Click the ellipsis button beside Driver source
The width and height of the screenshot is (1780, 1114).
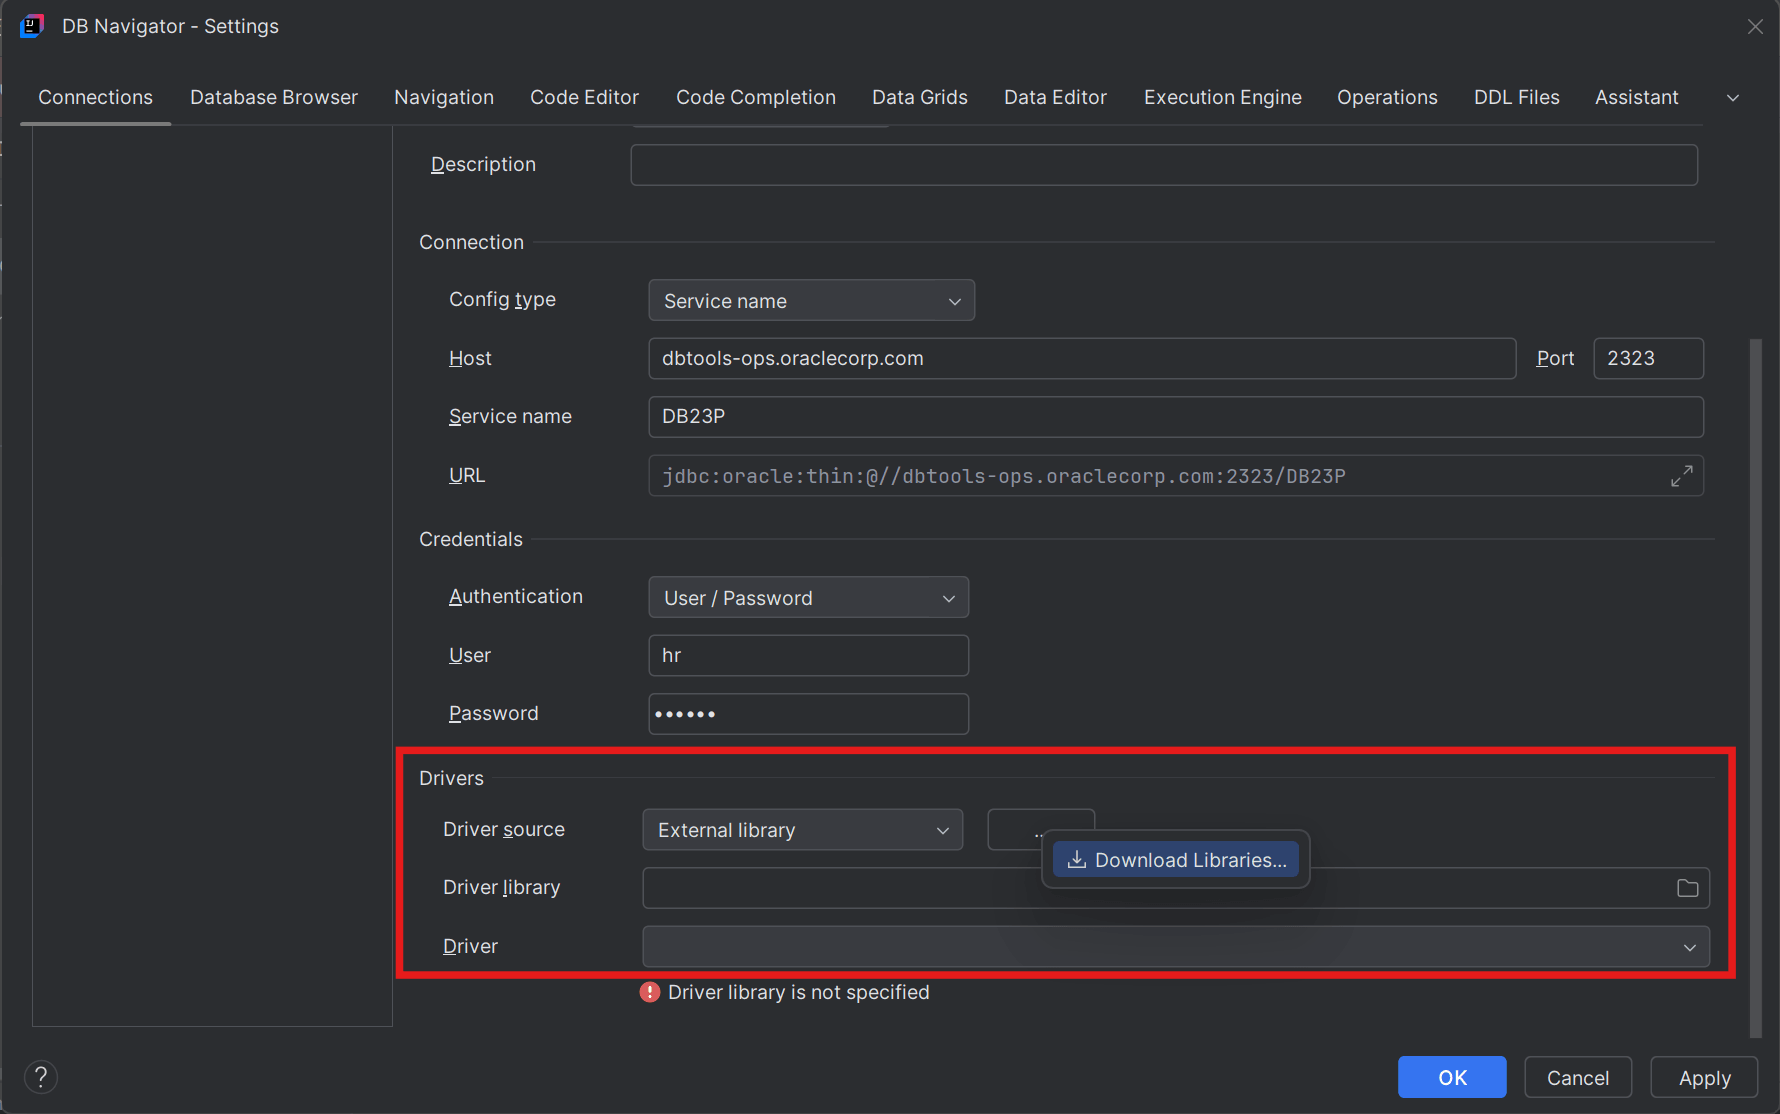coord(1040,829)
